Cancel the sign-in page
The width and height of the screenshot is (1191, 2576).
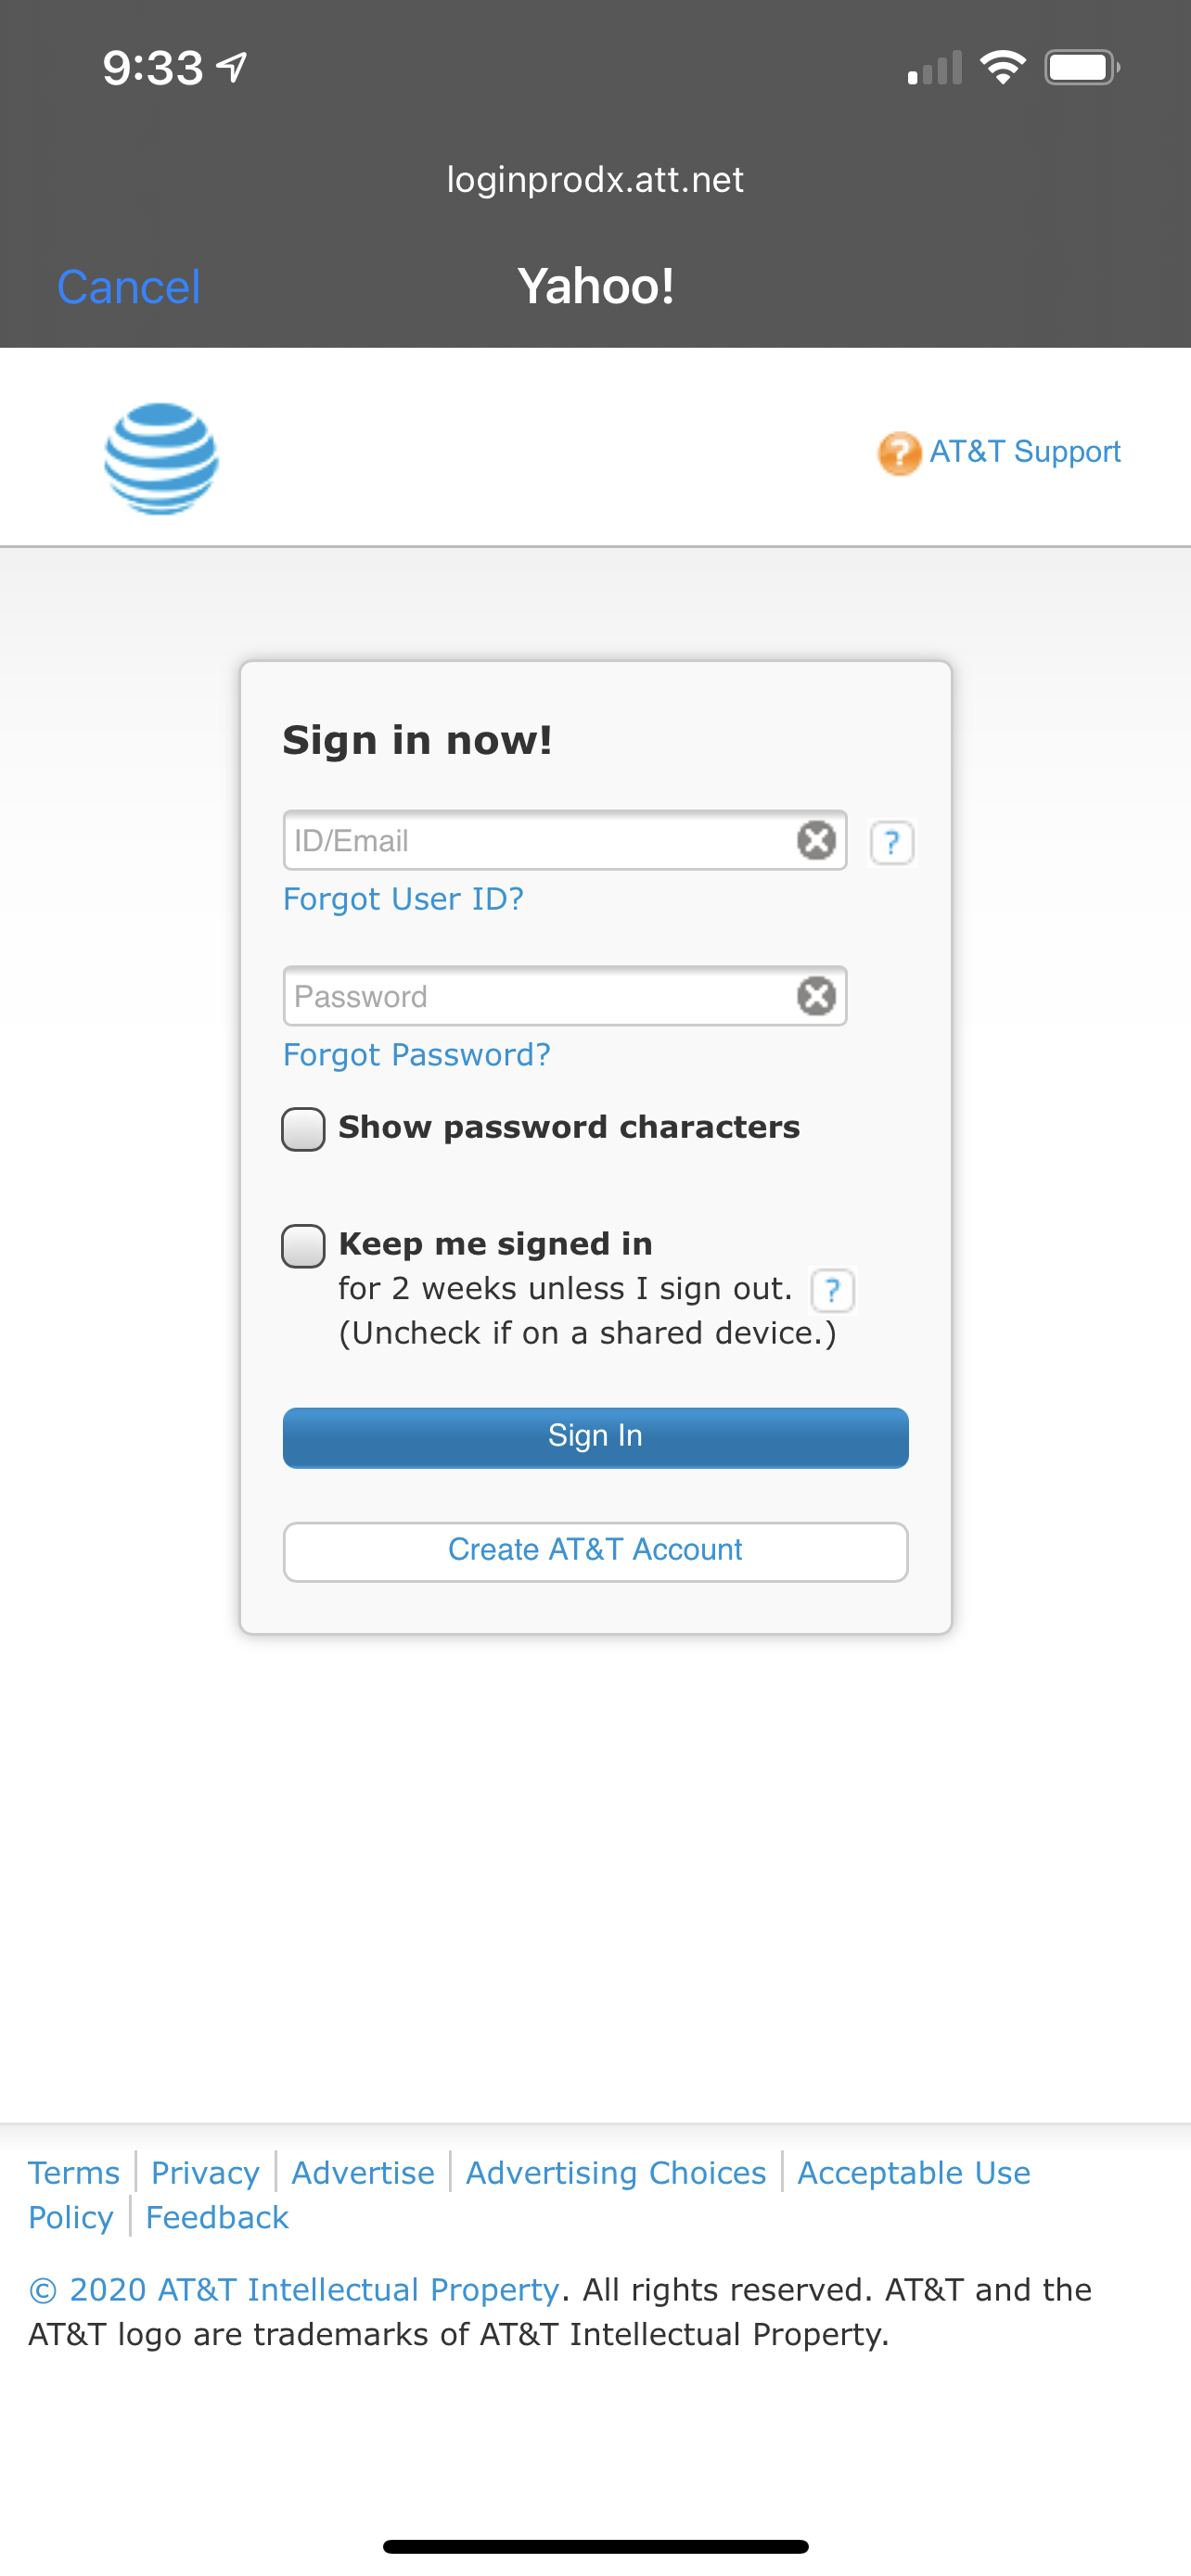pos(128,286)
